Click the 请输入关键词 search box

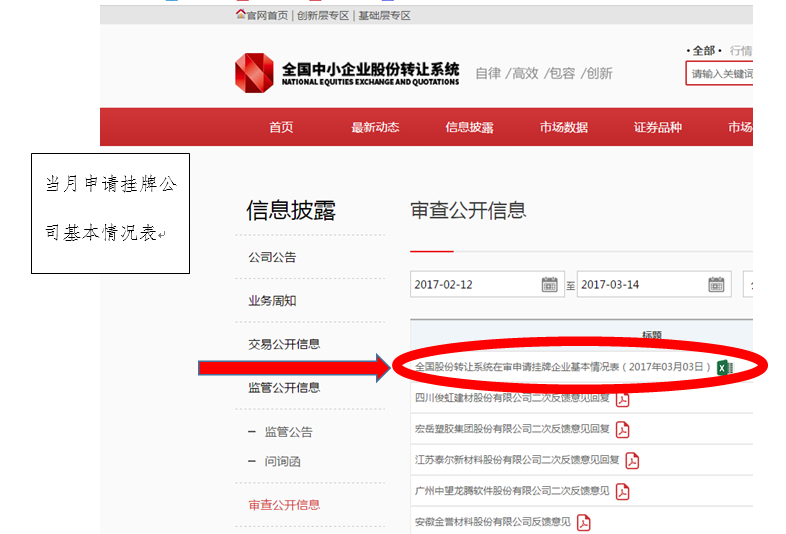click(720, 73)
